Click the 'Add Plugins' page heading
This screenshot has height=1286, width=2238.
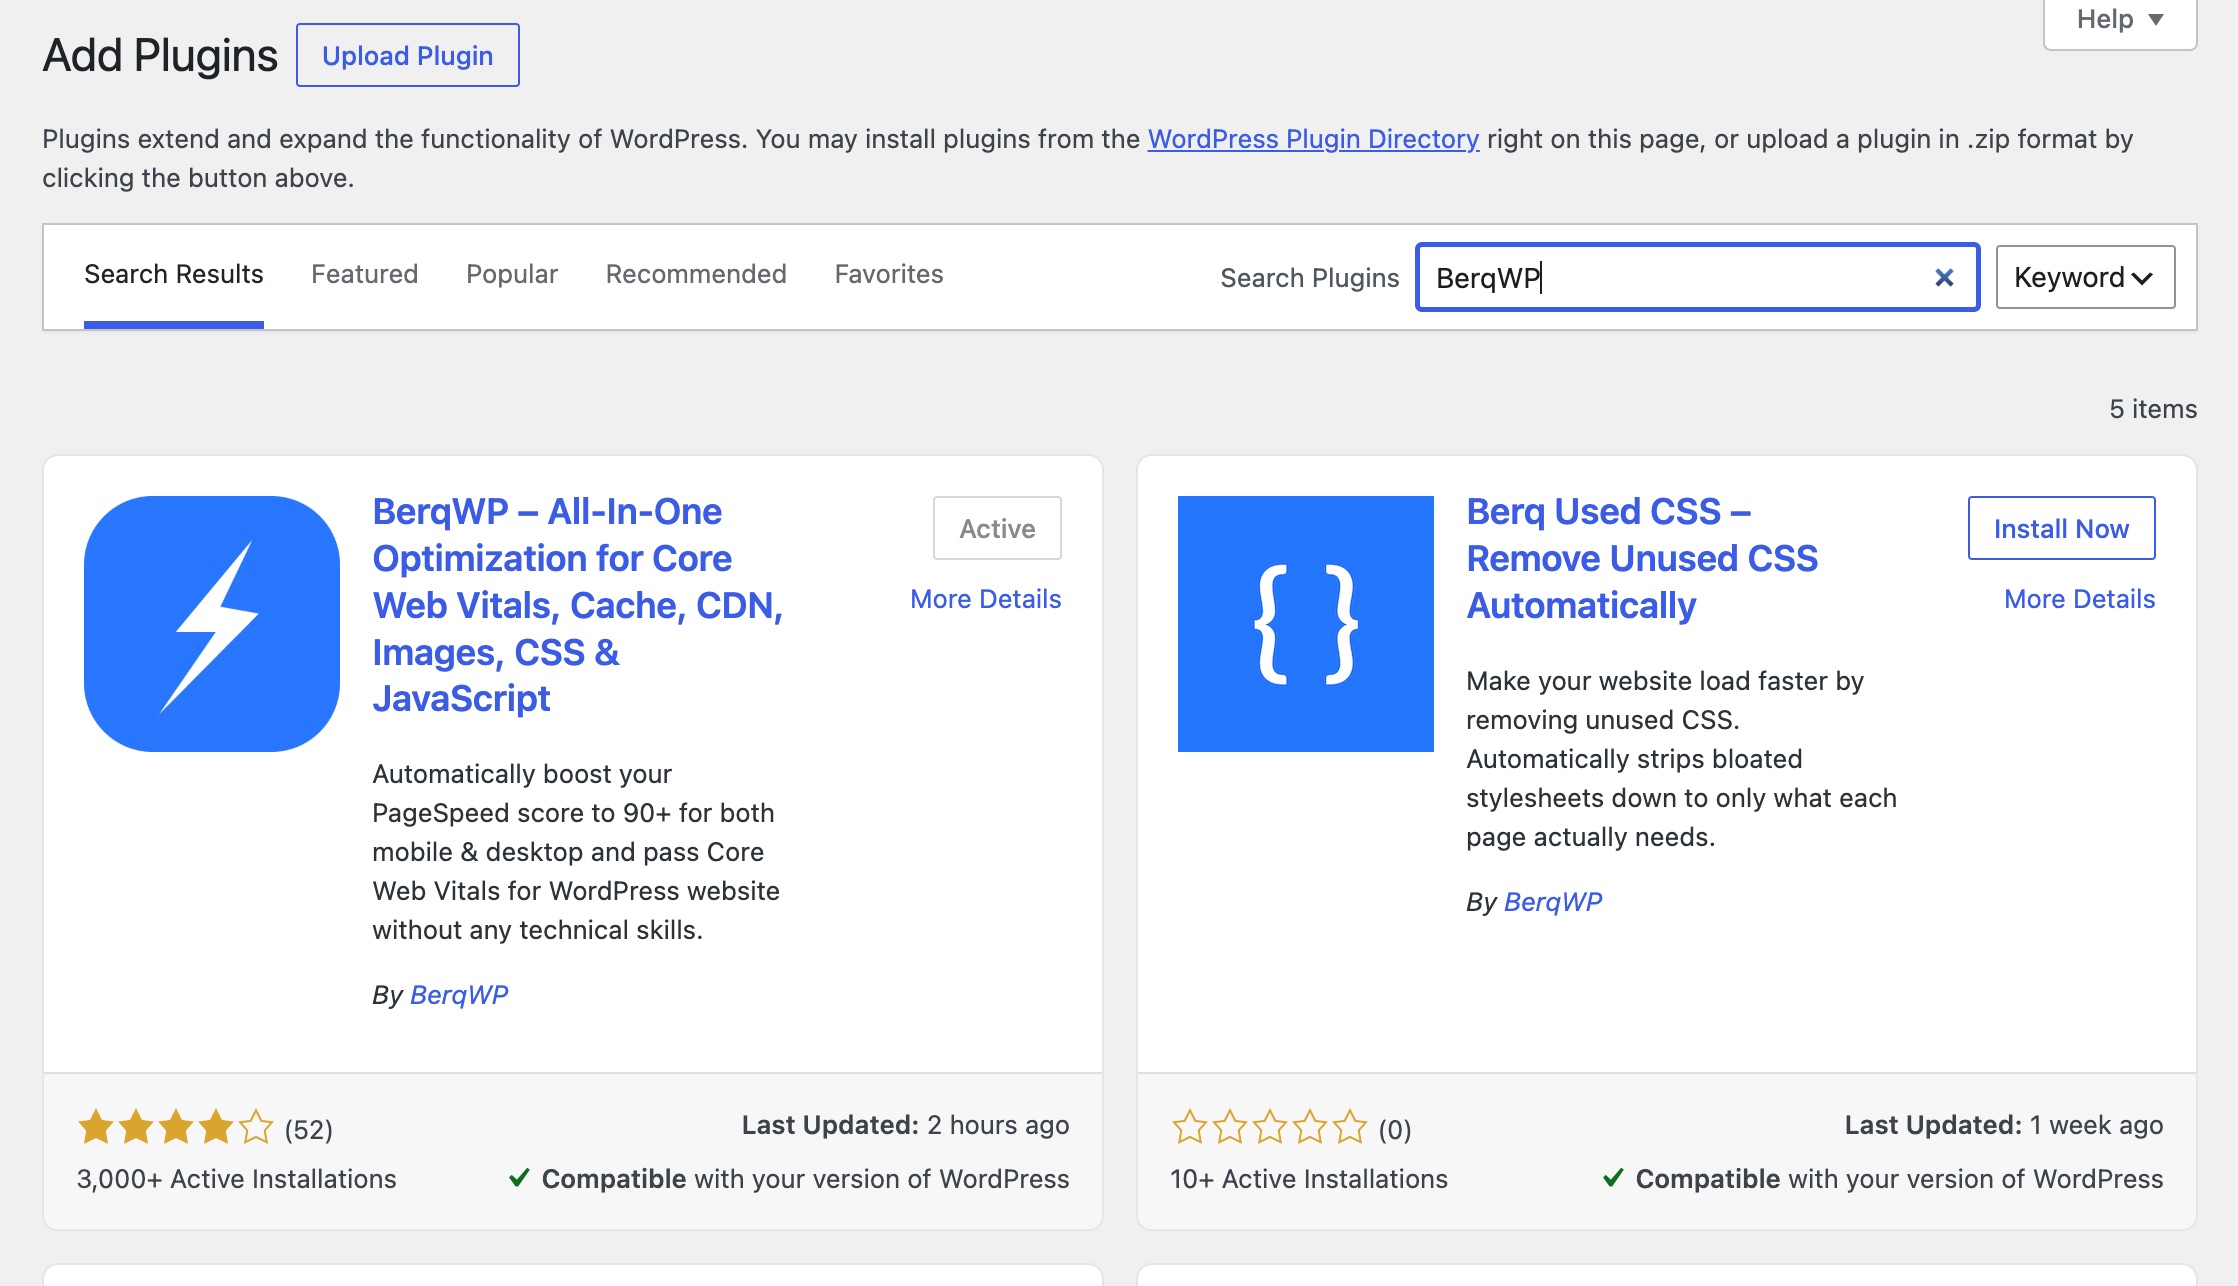point(160,55)
